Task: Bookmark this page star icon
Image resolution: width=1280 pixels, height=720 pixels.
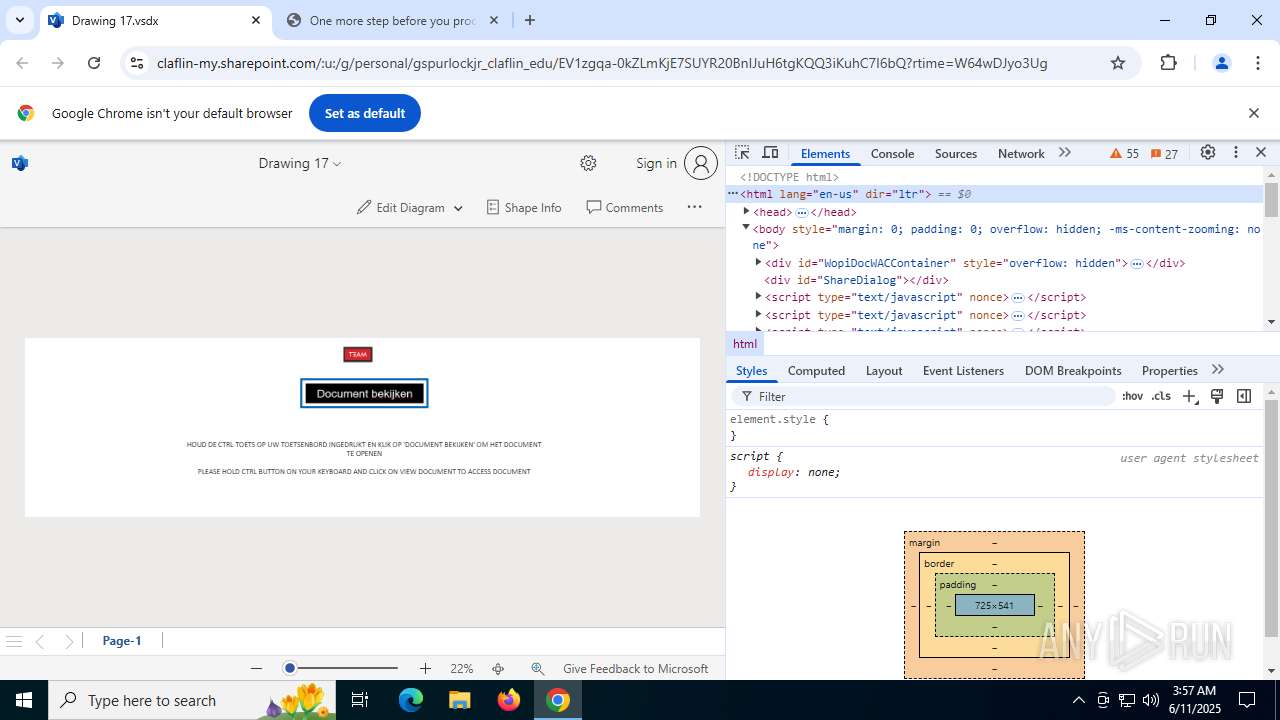Action: tap(1118, 63)
